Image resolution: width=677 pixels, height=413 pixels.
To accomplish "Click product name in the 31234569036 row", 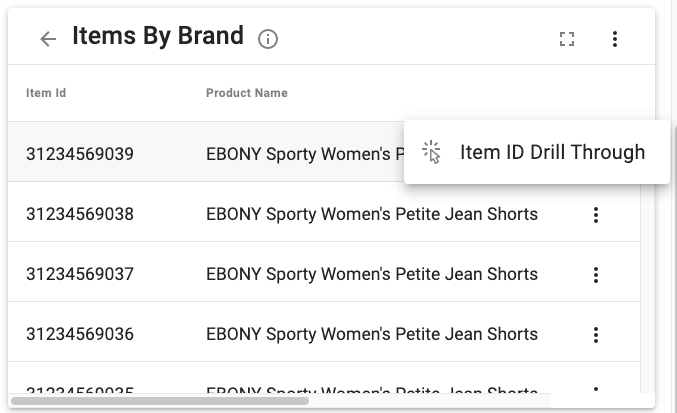I will pyautogui.click(x=372, y=334).
